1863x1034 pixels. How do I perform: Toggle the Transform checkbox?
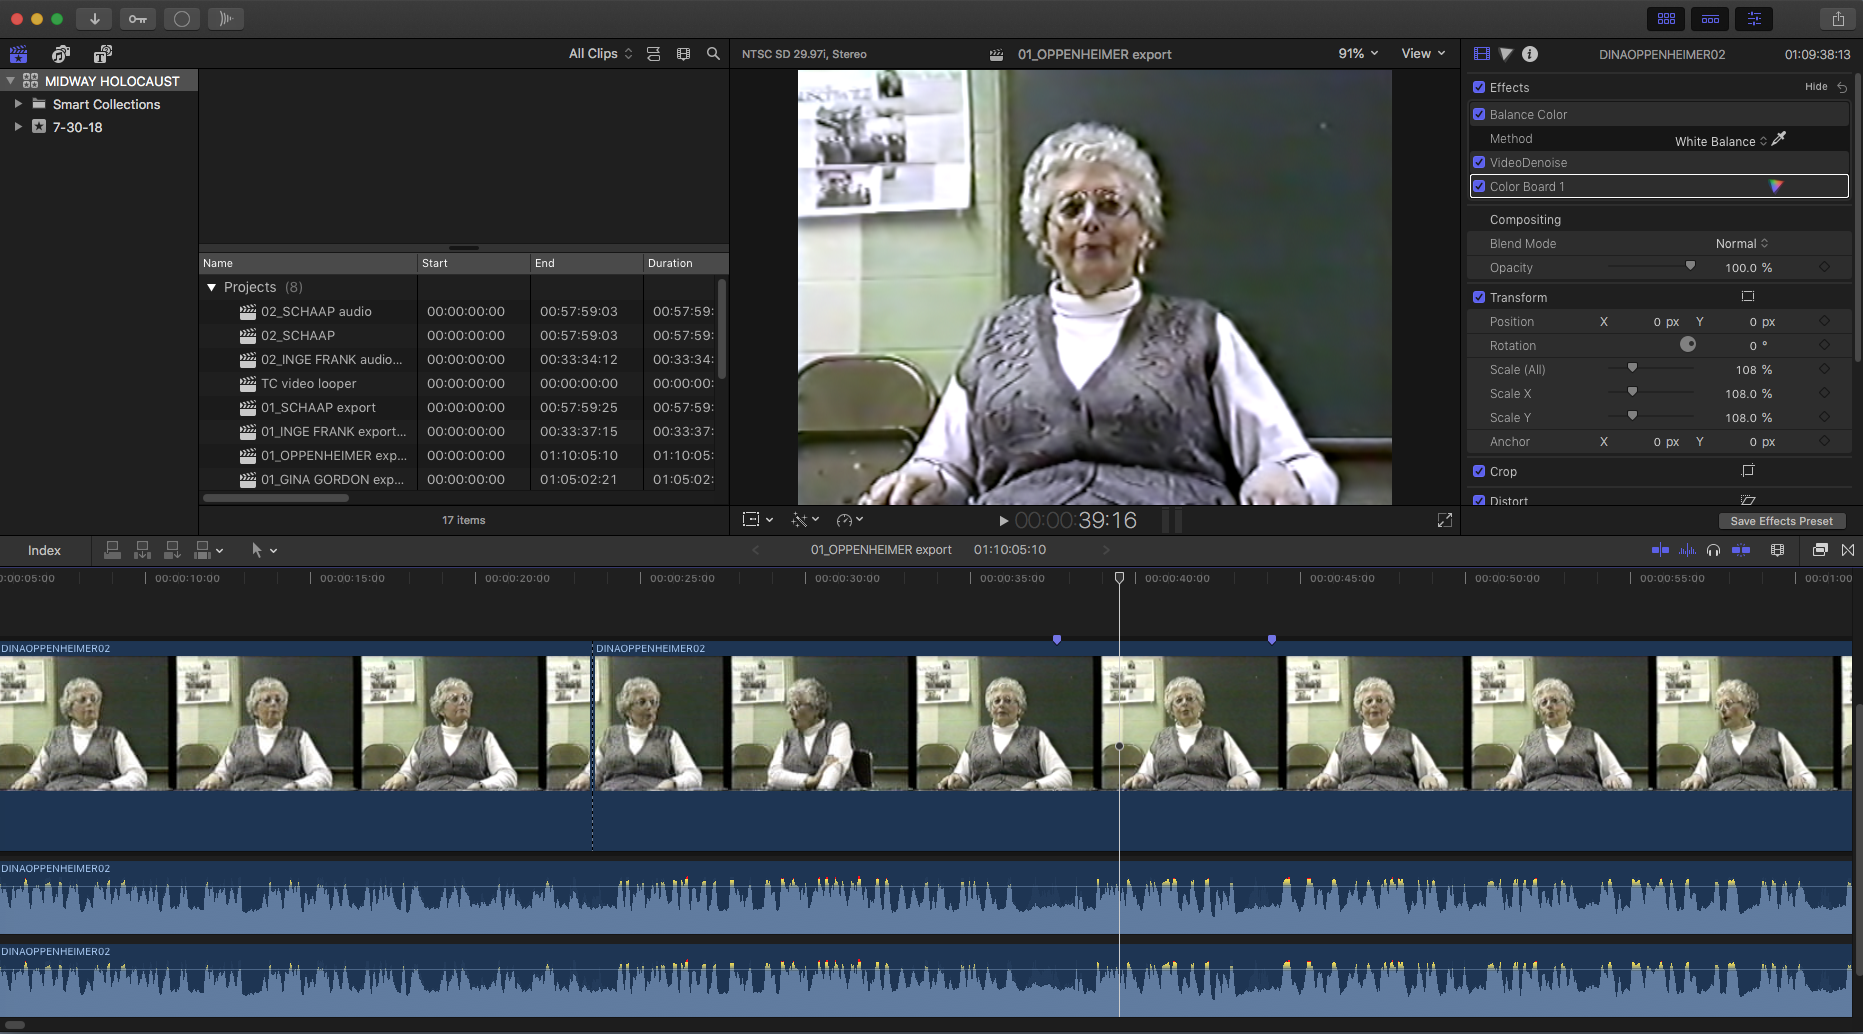[1479, 297]
